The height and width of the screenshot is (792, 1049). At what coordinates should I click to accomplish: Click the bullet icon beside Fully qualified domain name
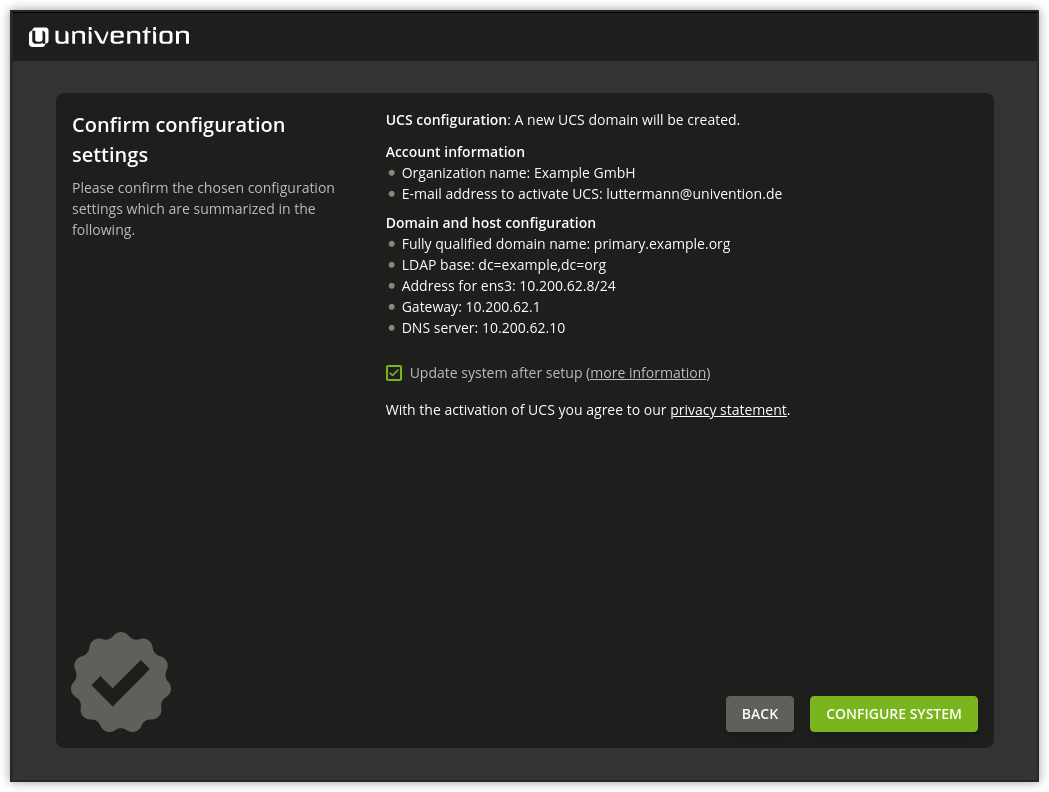click(x=392, y=244)
